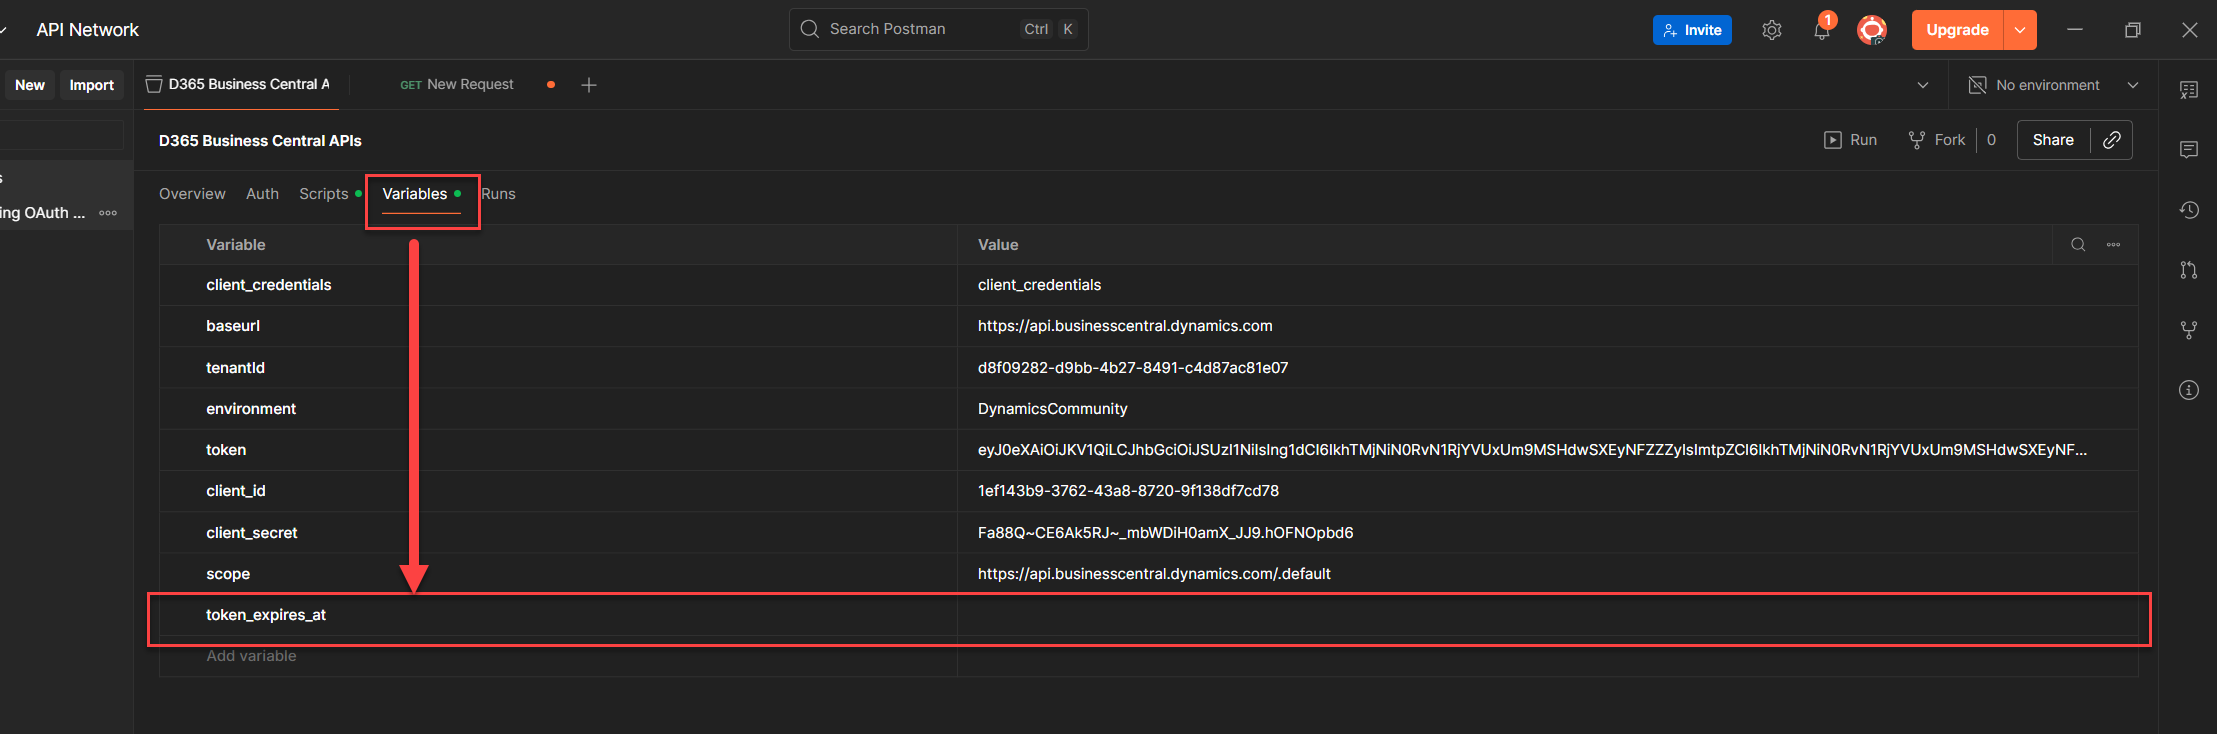This screenshot has width=2217, height=734.
Task: Open the Postman settings gear
Action: coord(1771,30)
